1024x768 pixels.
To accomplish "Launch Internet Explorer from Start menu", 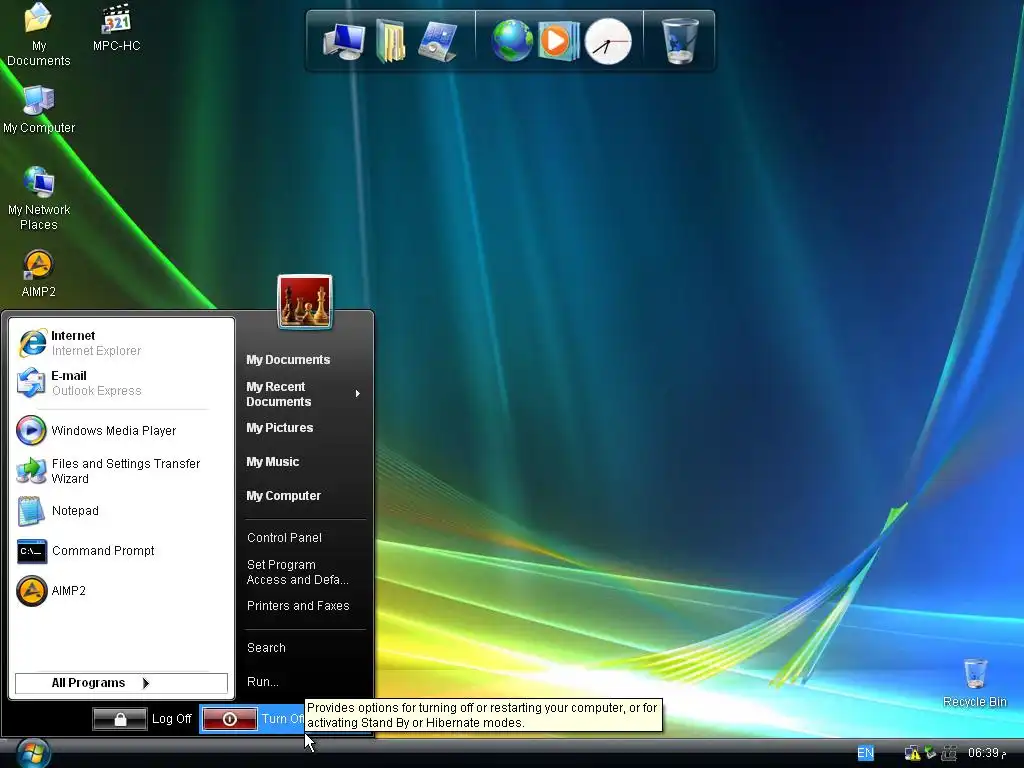I will [x=121, y=343].
